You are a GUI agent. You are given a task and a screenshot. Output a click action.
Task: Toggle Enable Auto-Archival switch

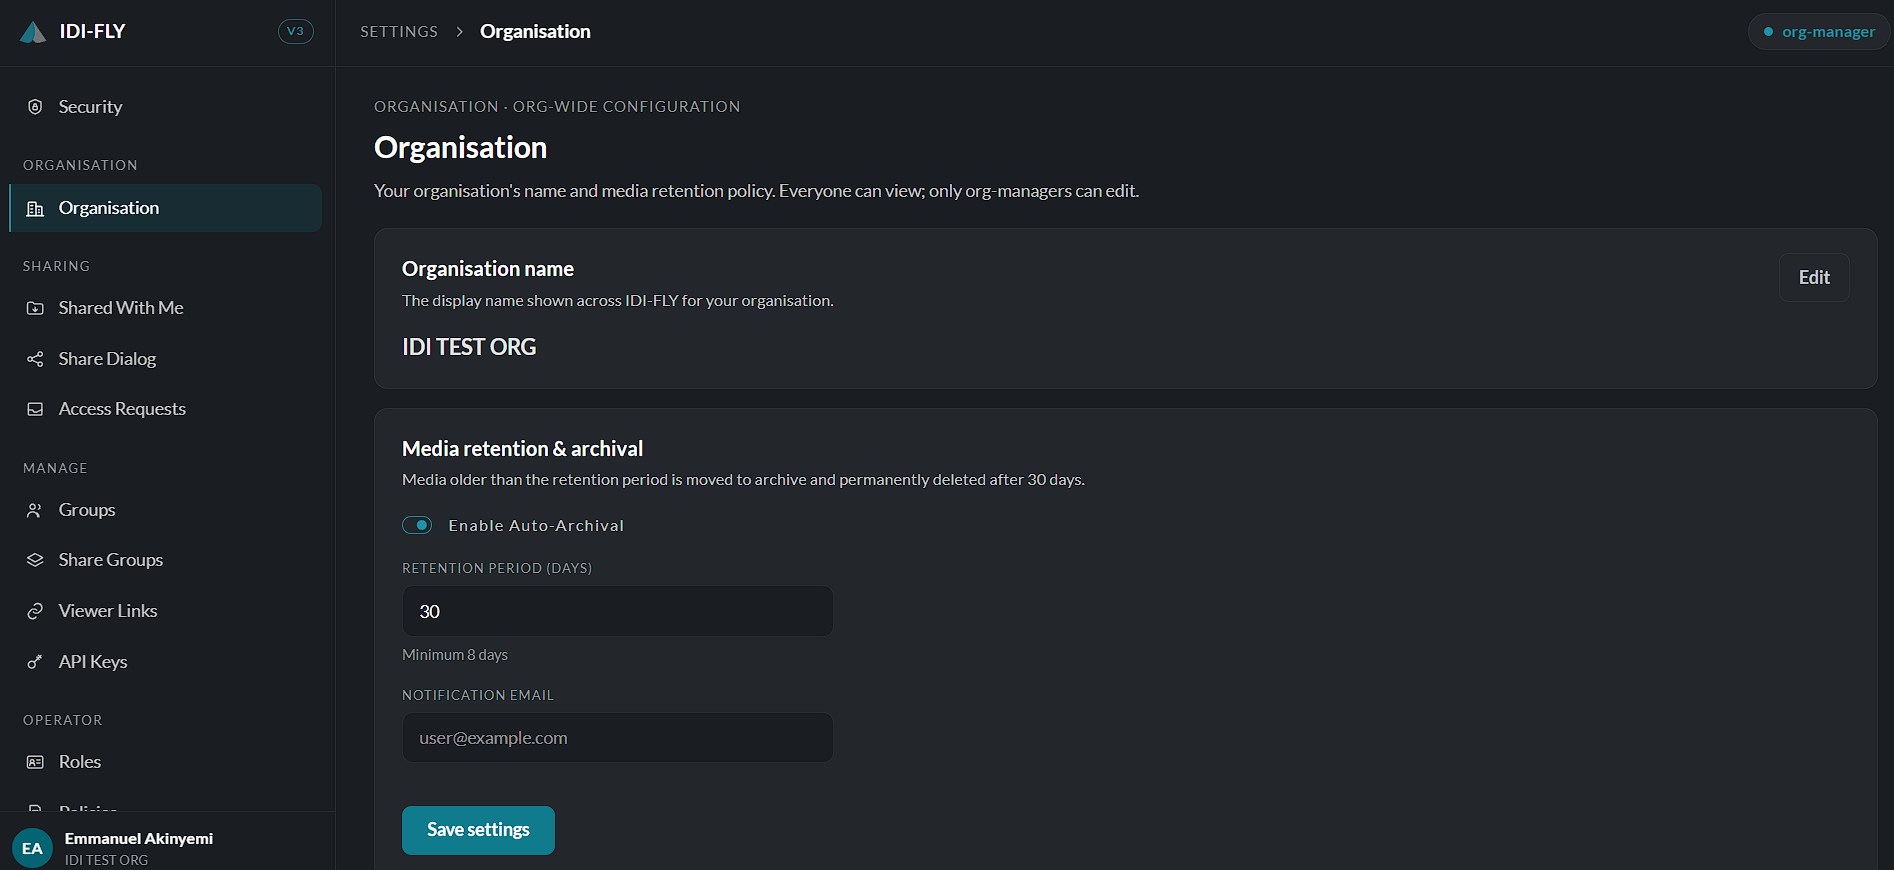pos(417,525)
